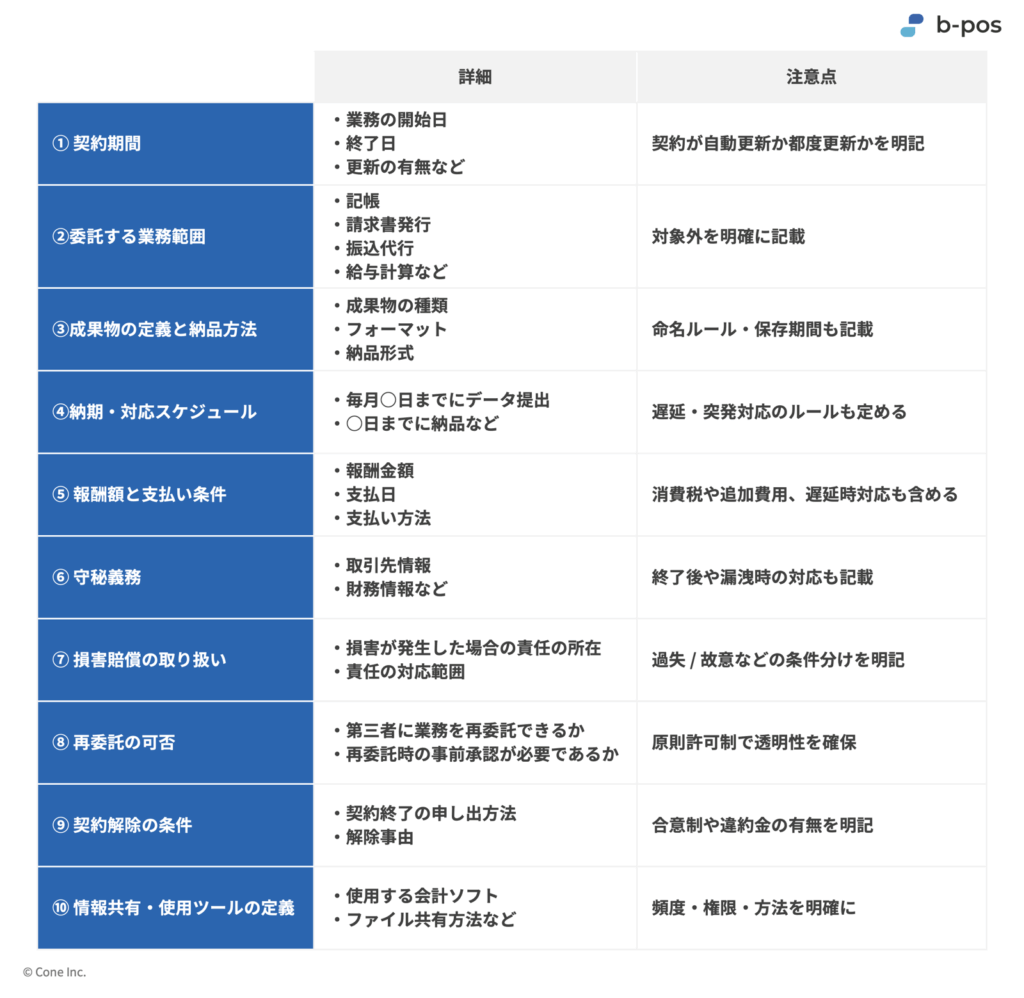Click the ⑨ 契約解除の条件 row header
1024x998 pixels.
coord(176,825)
